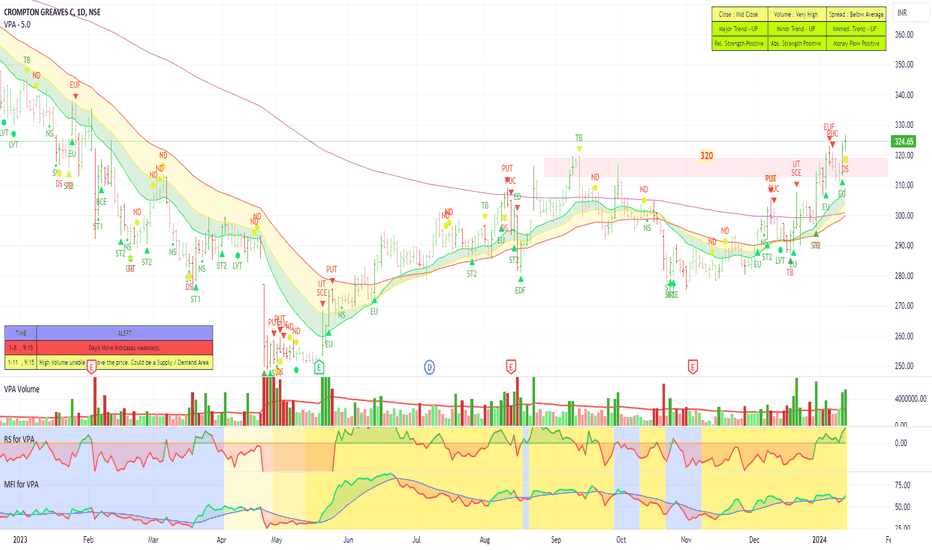Click the Mar label on the time axis
Viewport: 932px width, 550px height.
(x=153, y=540)
